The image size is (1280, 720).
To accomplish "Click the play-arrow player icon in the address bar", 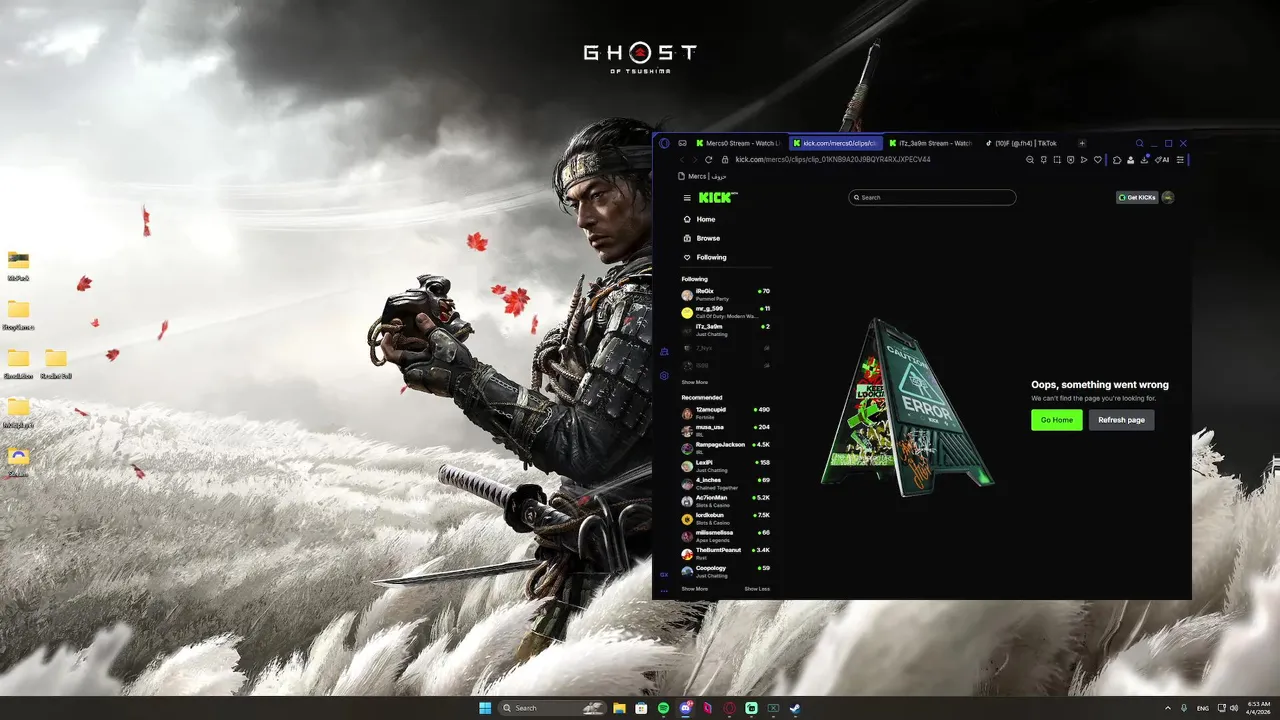I will pos(1084,160).
